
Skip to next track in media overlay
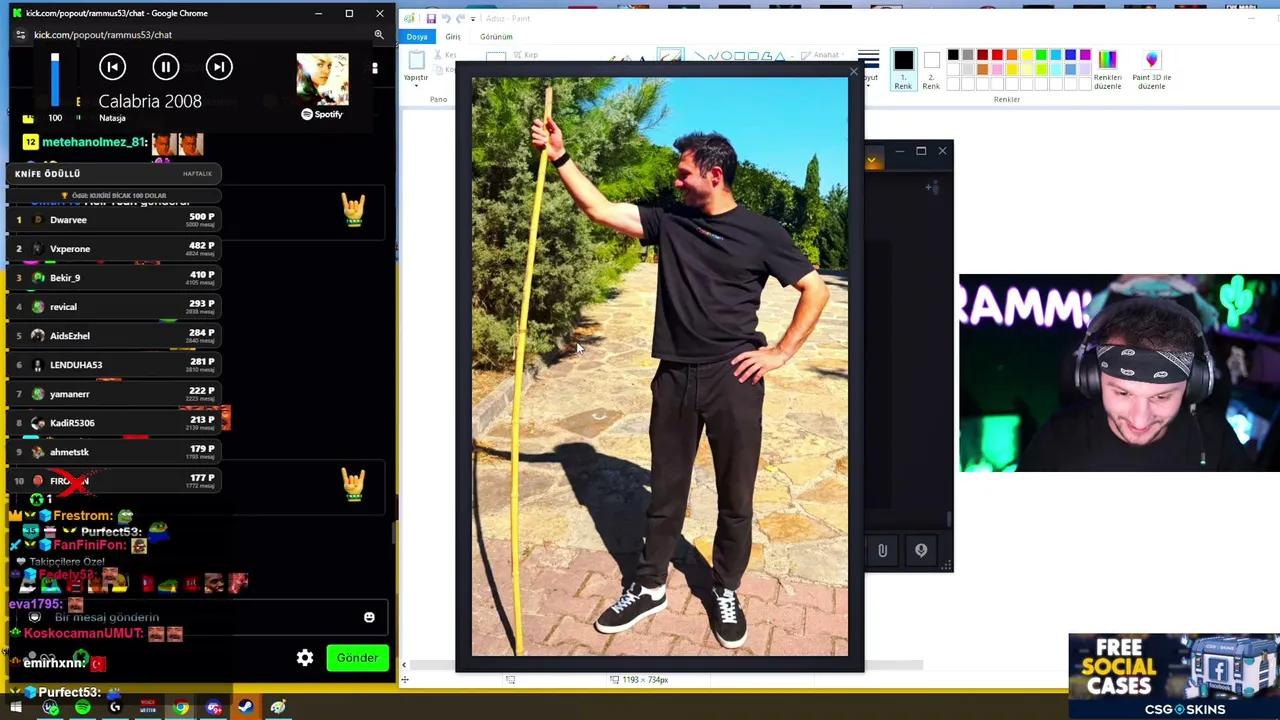tap(219, 67)
